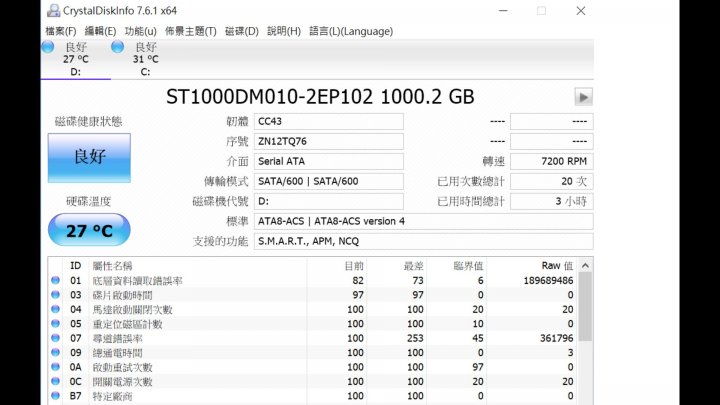Click the status dot for attribute 09
This screenshot has height=405, width=720.
56,352
